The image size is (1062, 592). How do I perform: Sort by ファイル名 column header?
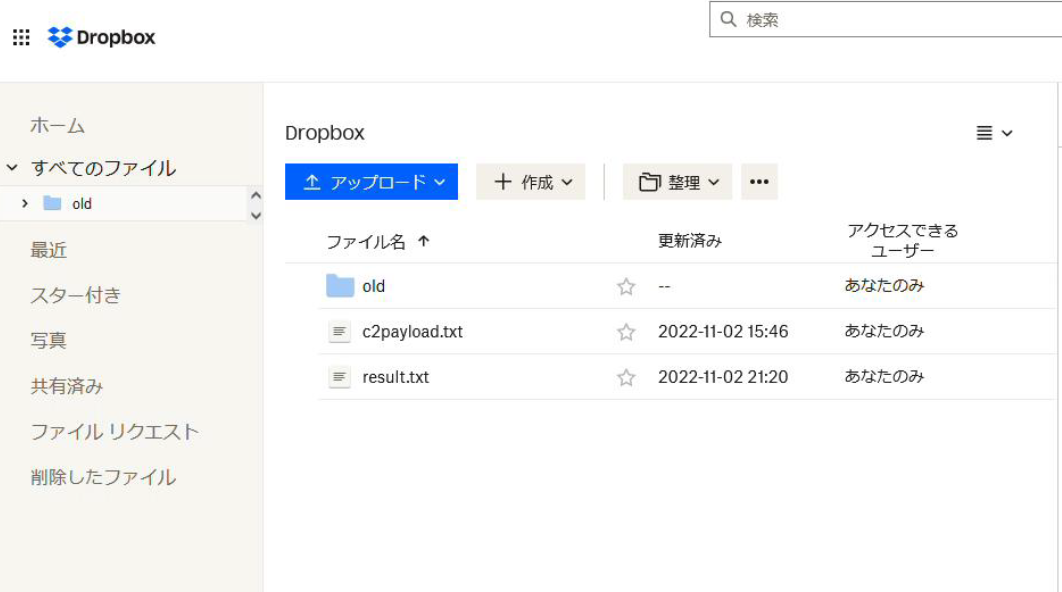point(366,242)
